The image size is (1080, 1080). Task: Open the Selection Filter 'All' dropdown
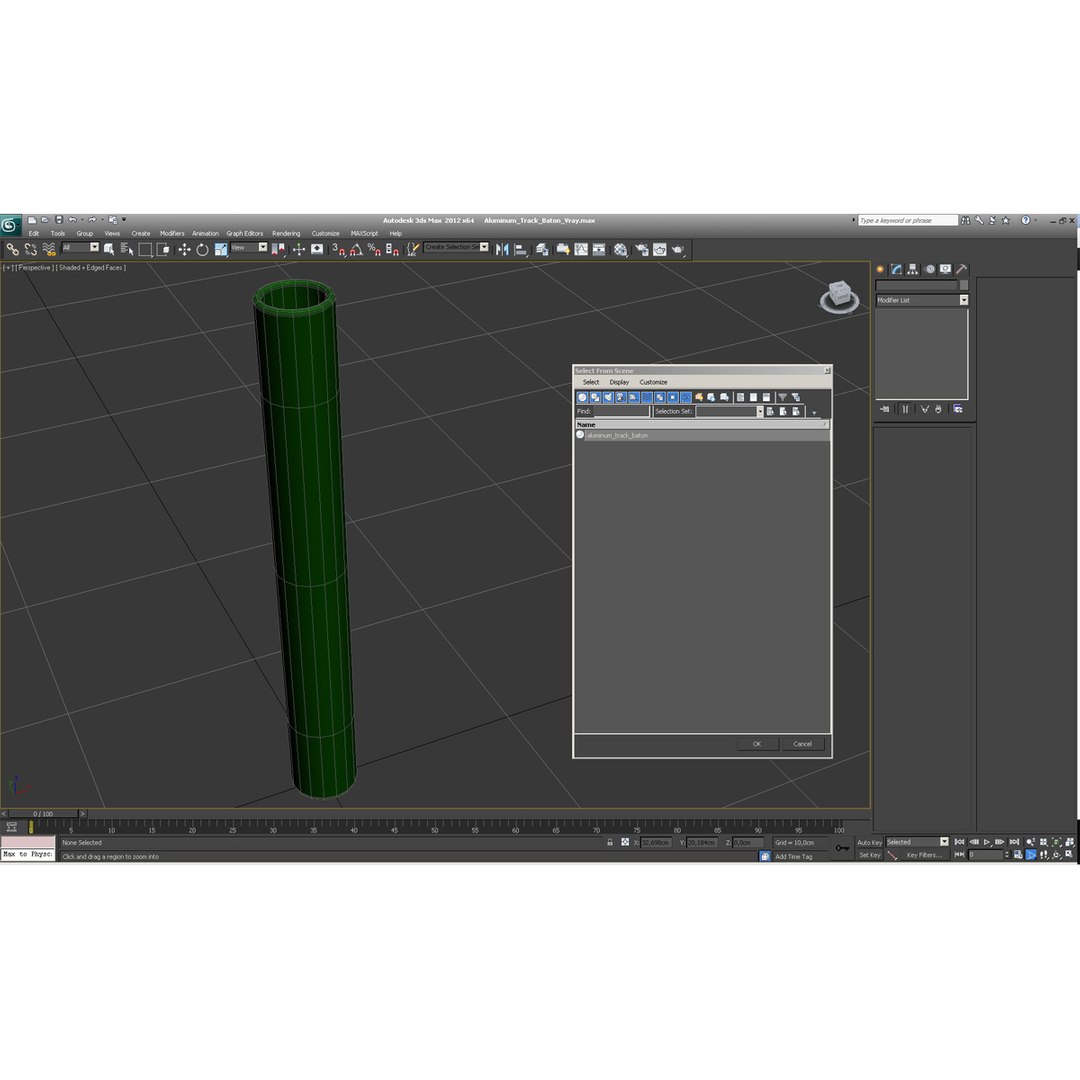(80, 247)
